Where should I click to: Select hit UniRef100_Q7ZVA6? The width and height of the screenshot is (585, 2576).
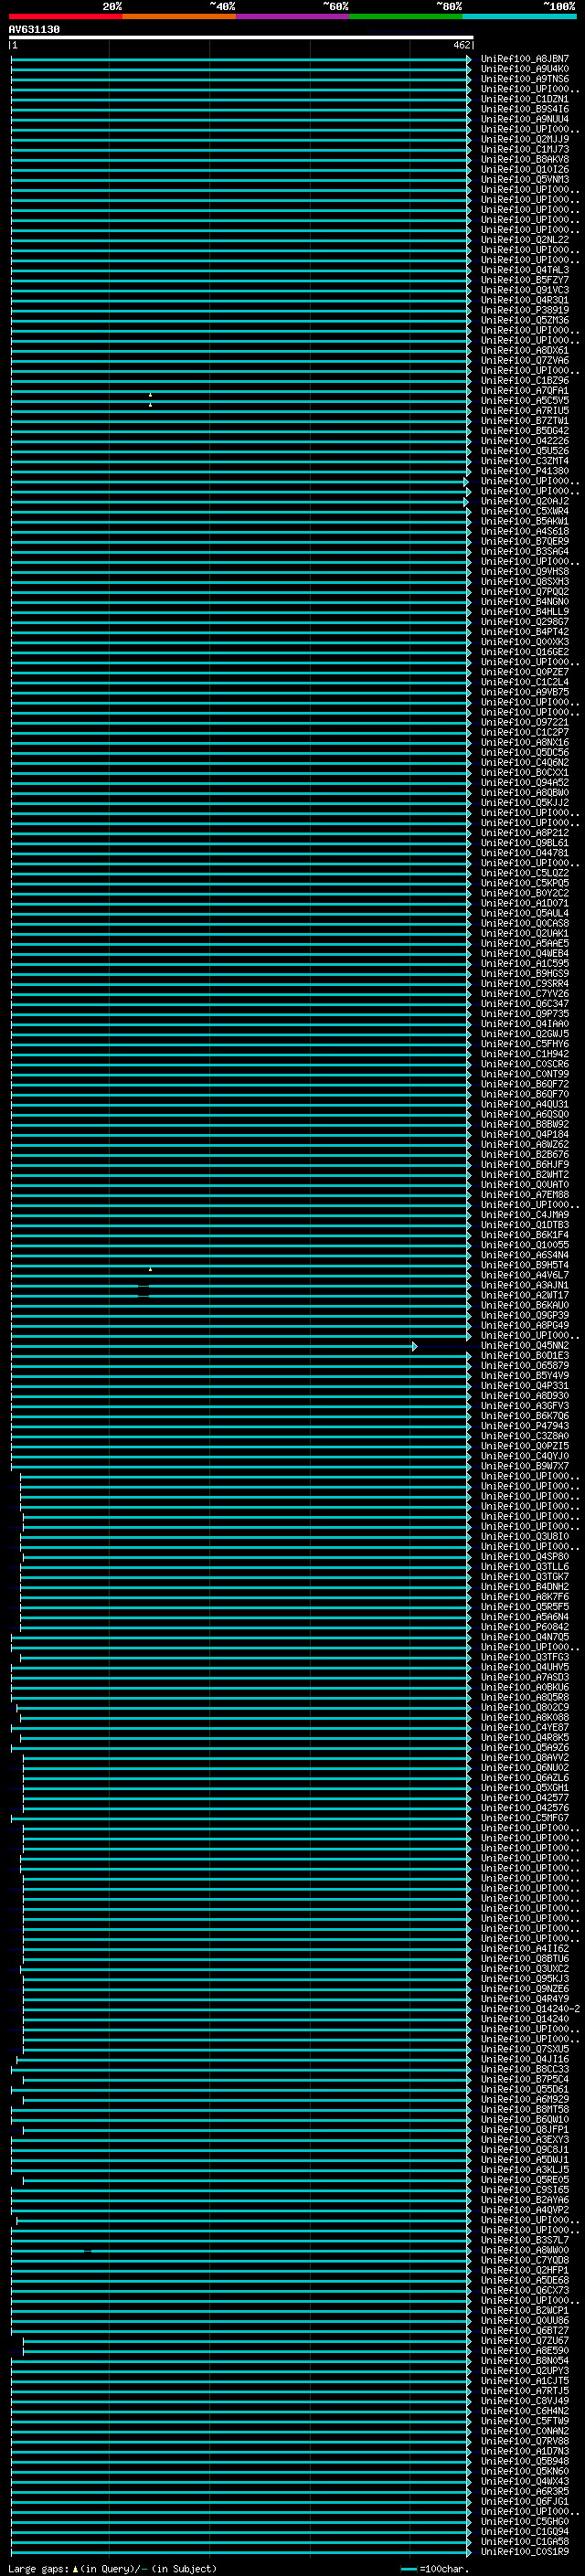click(525, 360)
